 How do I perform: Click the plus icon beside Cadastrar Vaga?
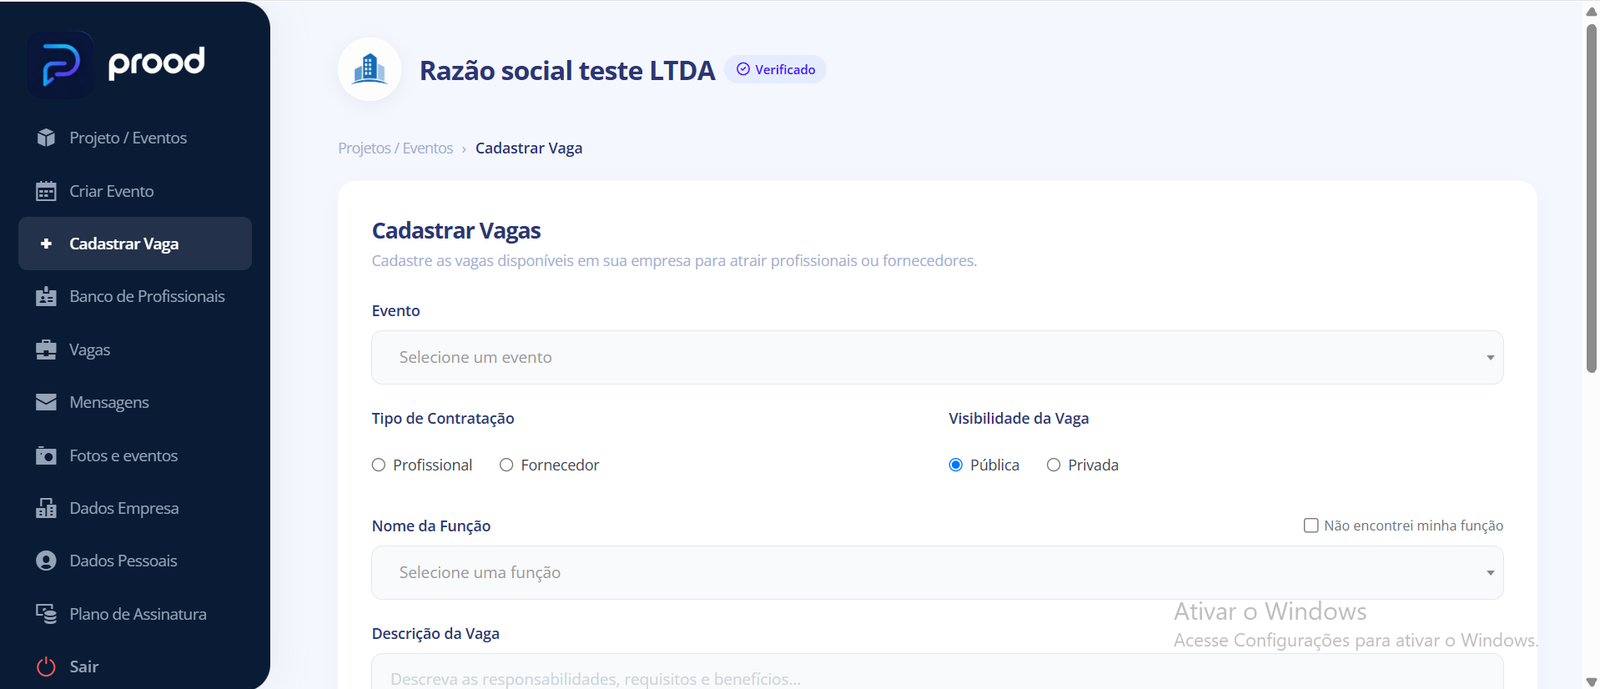point(46,243)
